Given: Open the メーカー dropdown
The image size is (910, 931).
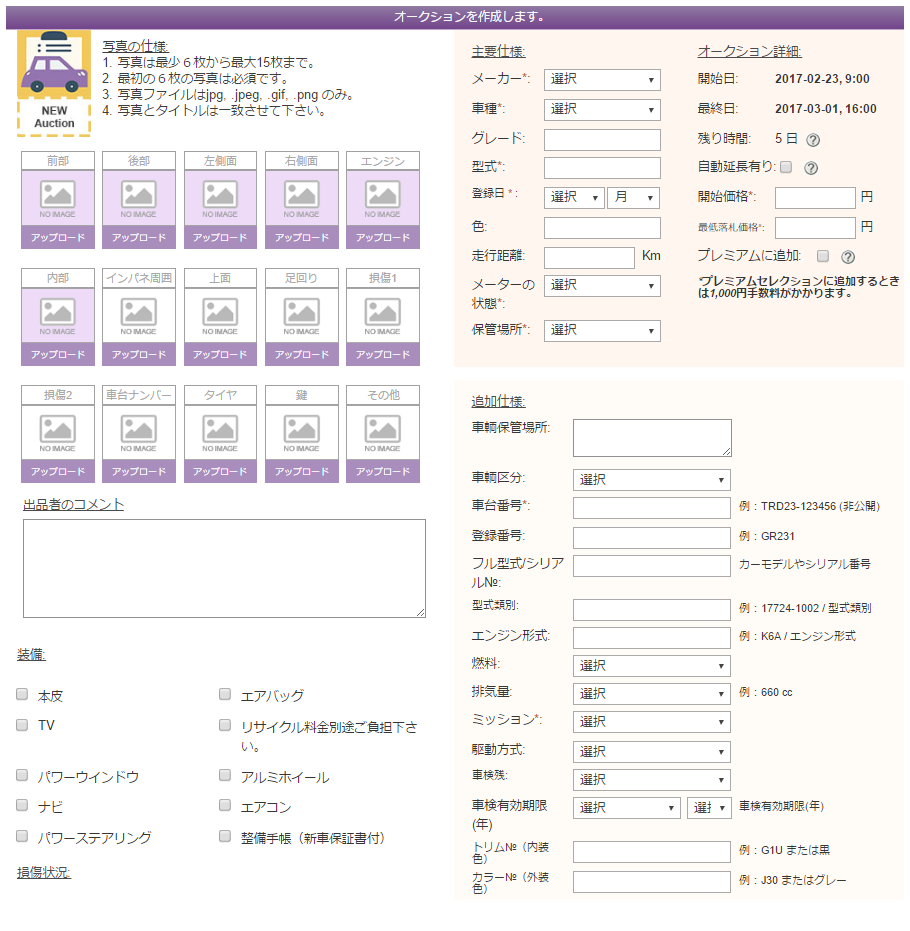Looking at the screenshot, I should click(x=602, y=80).
